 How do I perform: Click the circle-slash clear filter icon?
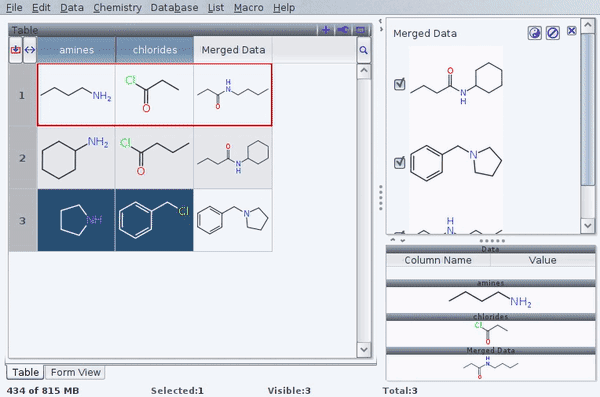coord(553,33)
